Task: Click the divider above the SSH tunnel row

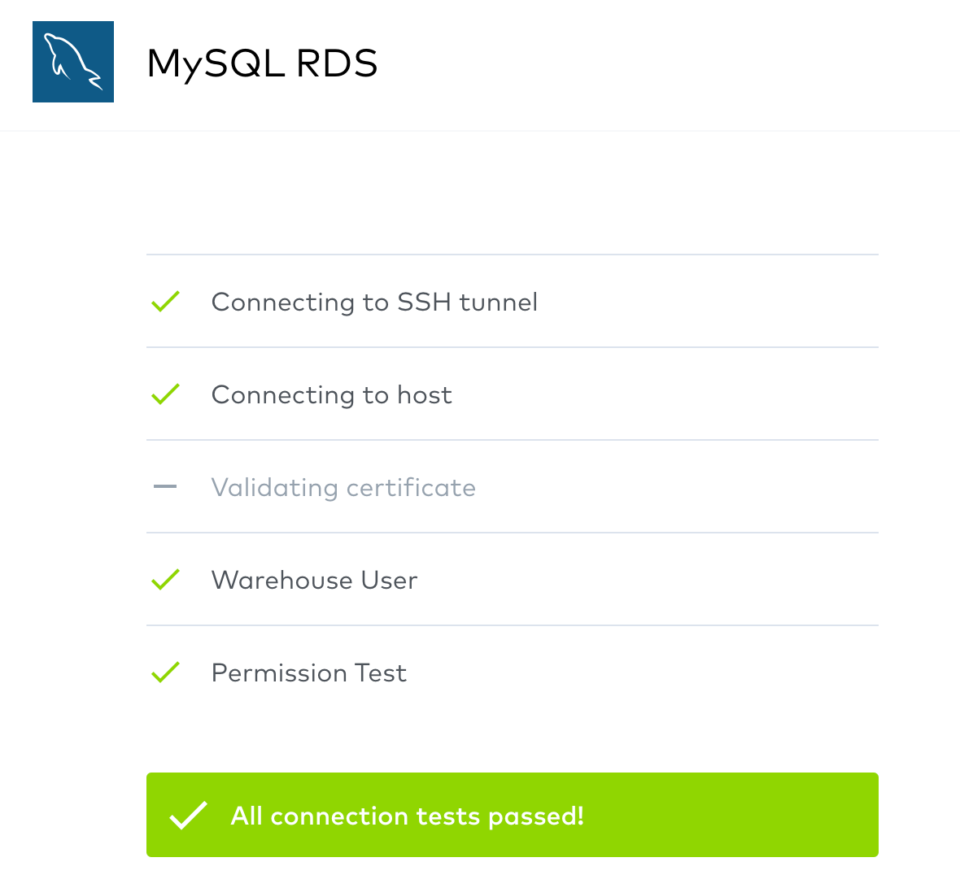Action: pos(512,254)
